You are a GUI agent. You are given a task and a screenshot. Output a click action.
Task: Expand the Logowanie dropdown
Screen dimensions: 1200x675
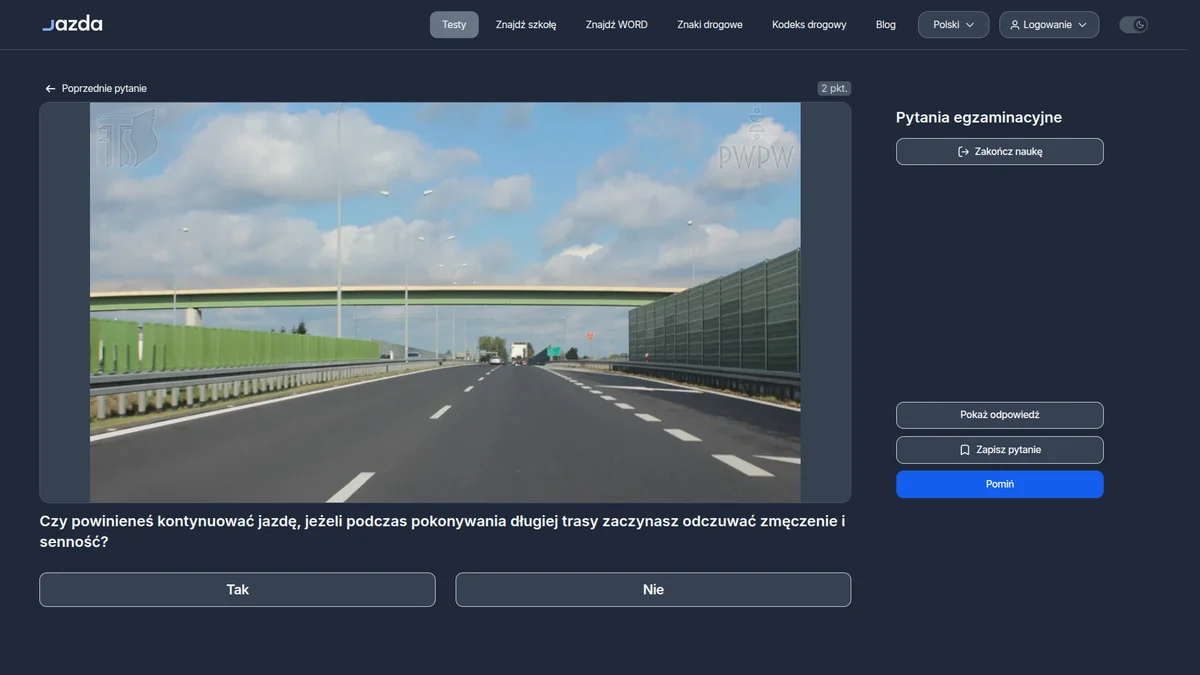pos(1049,25)
